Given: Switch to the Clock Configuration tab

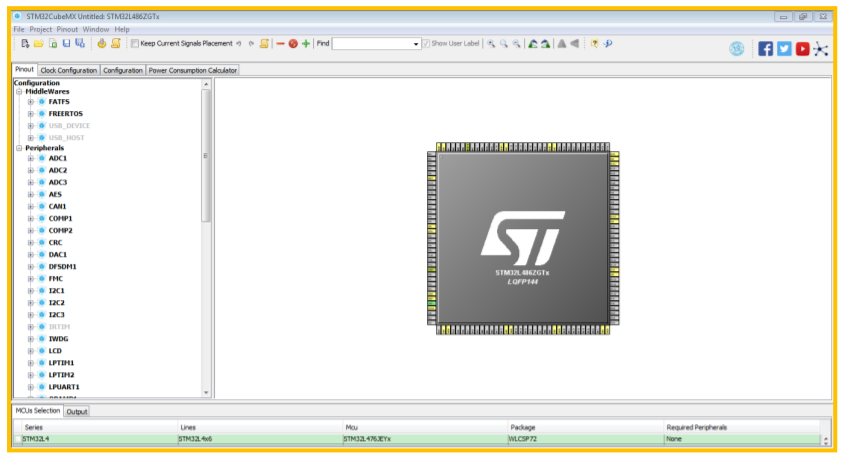Looking at the screenshot, I should pyautogui.click(x=69, y=70).
